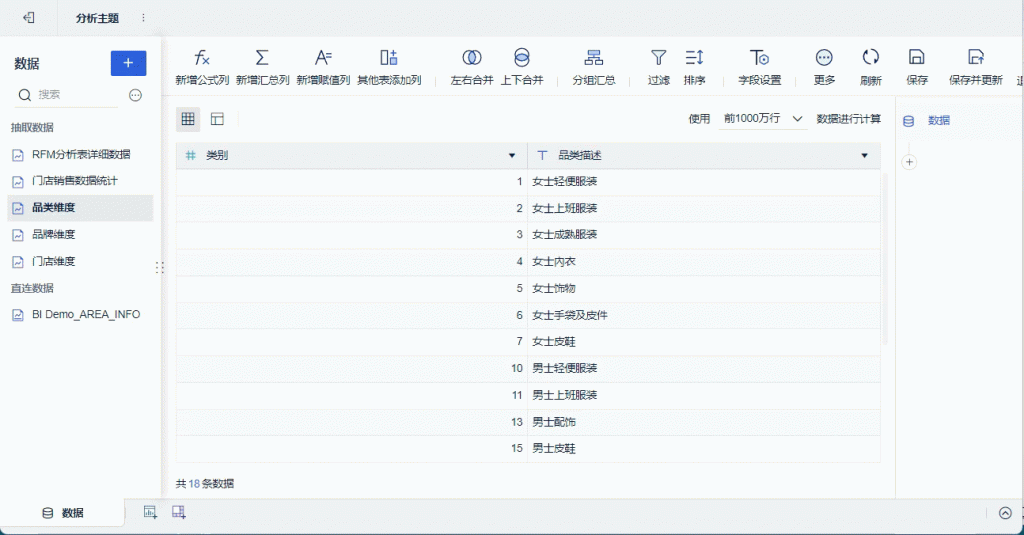Screen dimensions: 1024x535
Task: Click the blue plus add data button
Action: (x=128, y=63)
